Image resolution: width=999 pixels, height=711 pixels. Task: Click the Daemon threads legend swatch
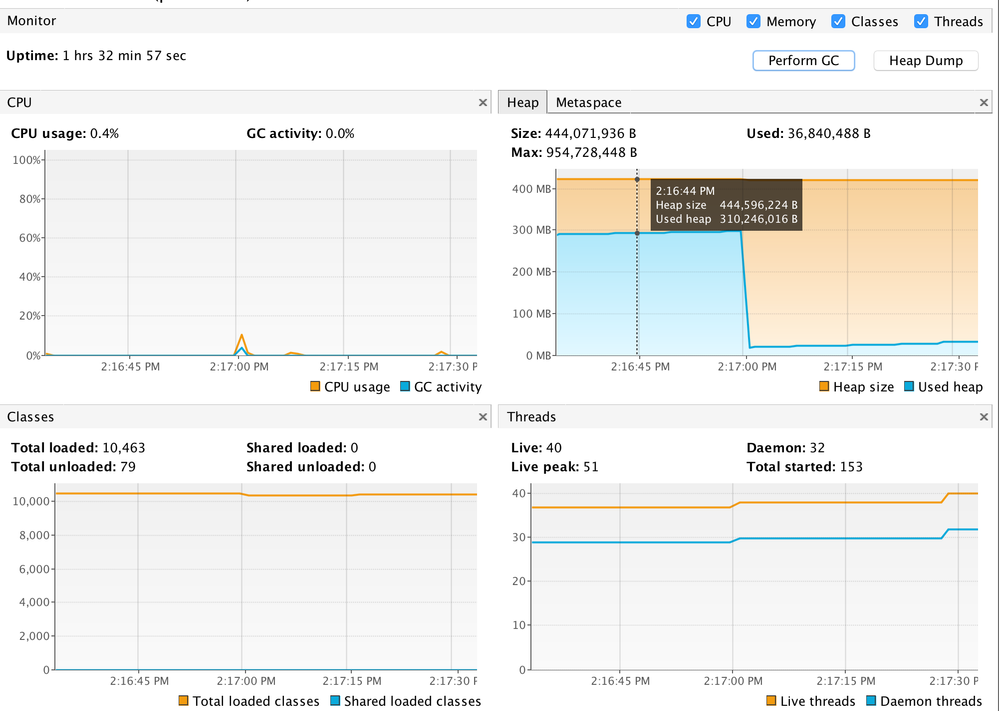click(x=871, y=700)
